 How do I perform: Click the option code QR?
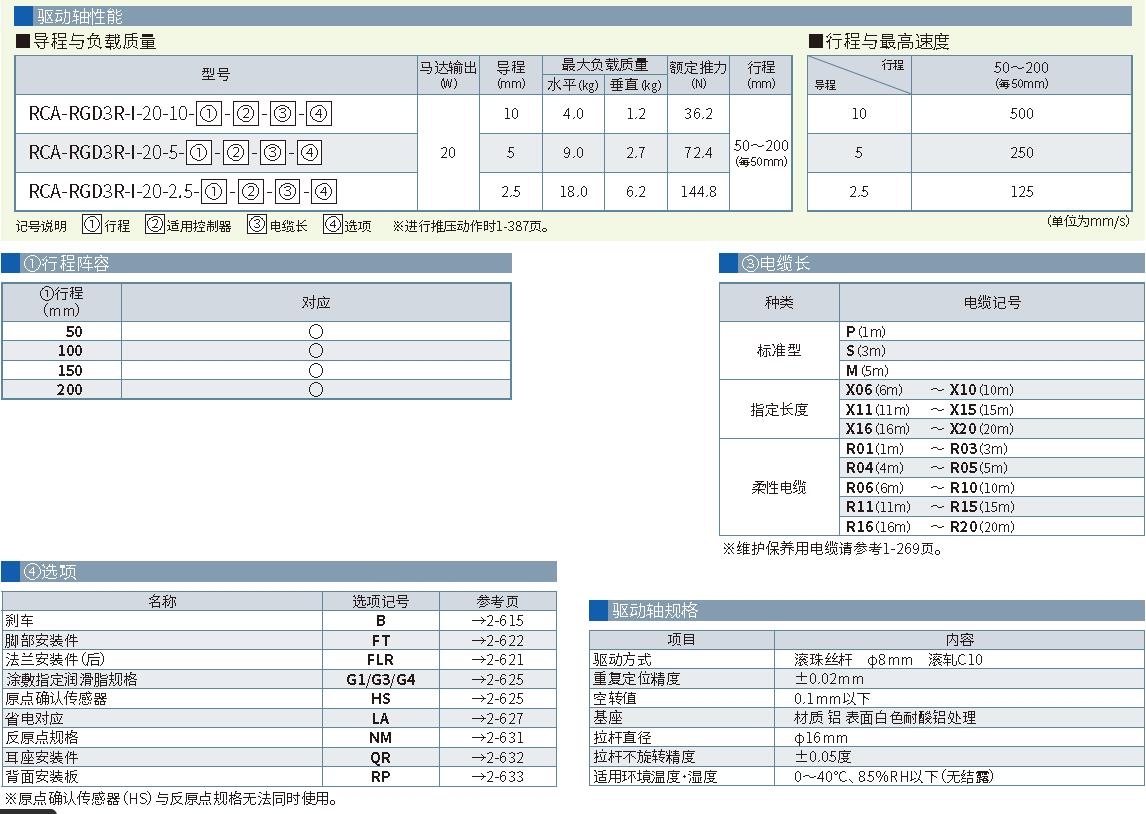pos(380,757)
